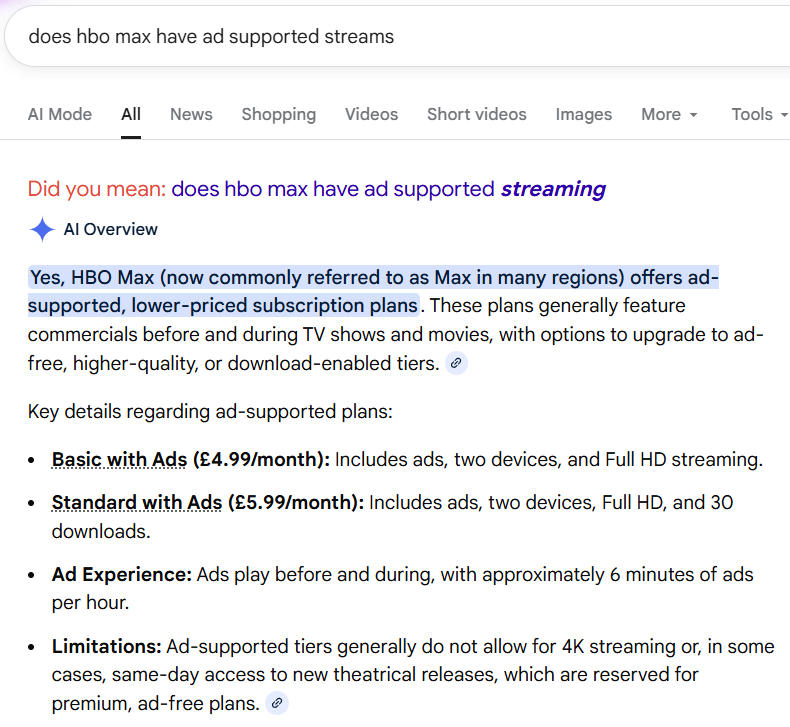Follow the 'does hbo max have ad supported streaming' suggestion
This screenshot has width=790, height=727.
pos(388,189)
